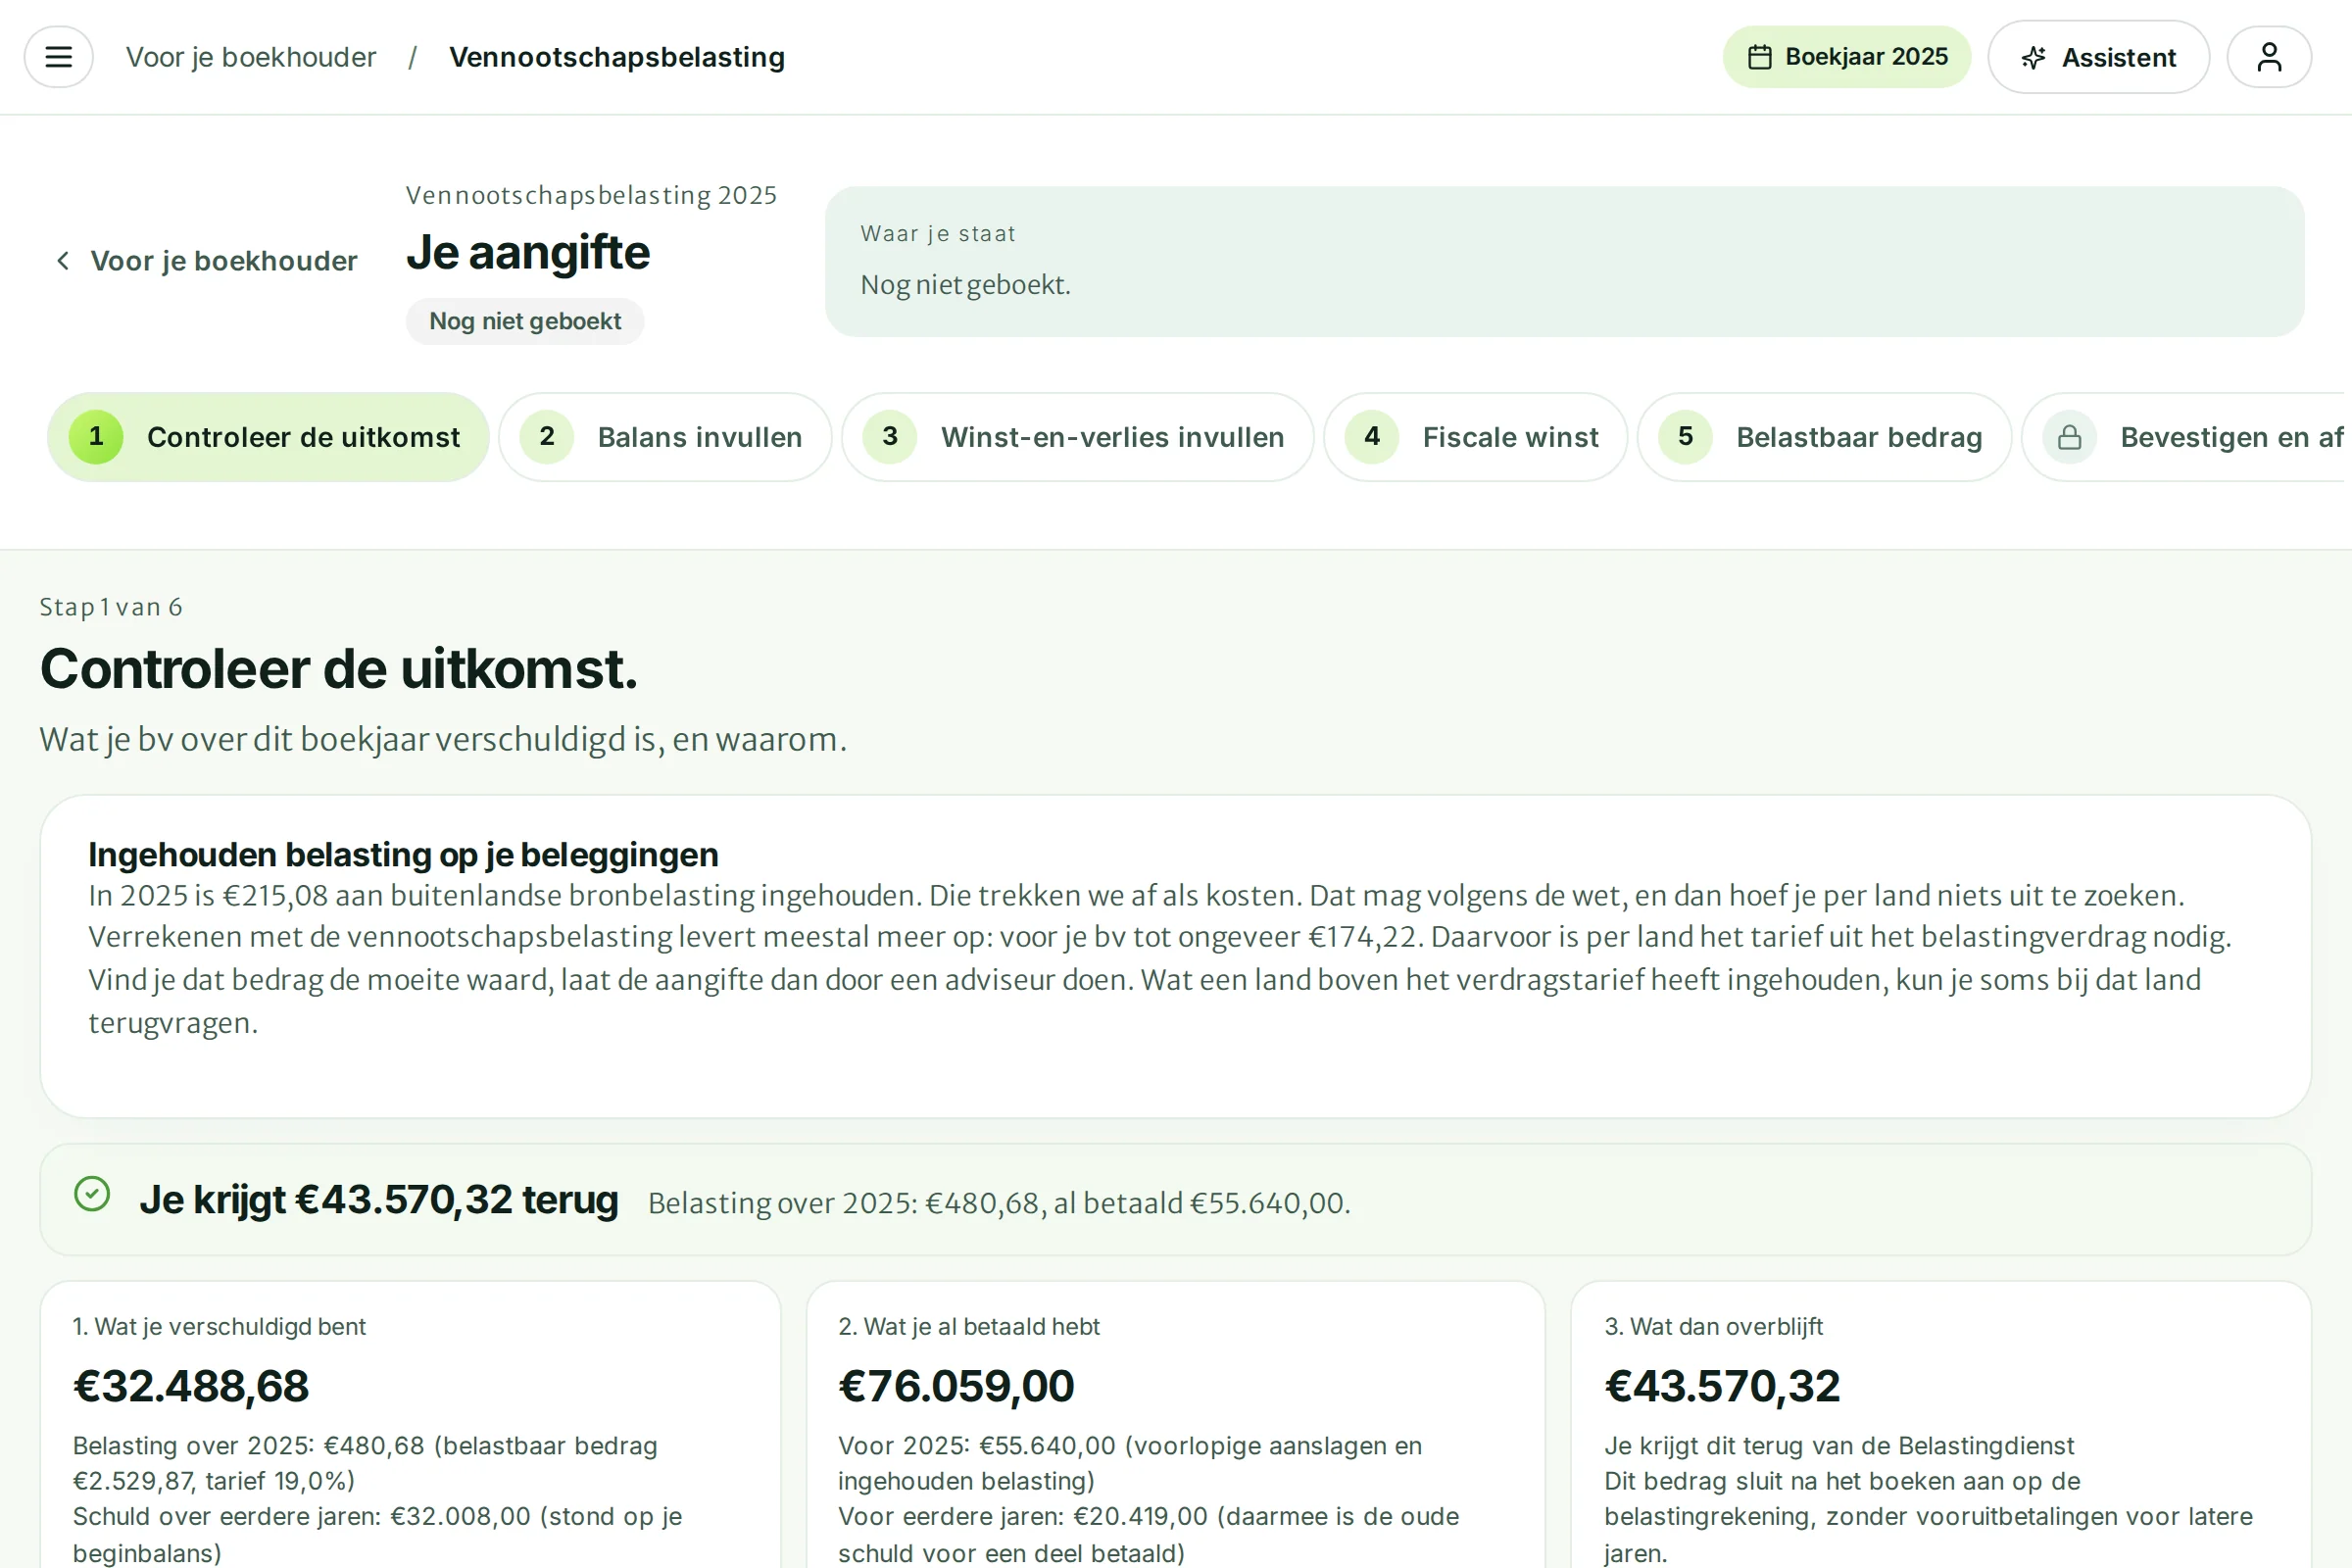Open the Assistent button
This screenshot has width=2352, height=1568.
[2098, 57]
